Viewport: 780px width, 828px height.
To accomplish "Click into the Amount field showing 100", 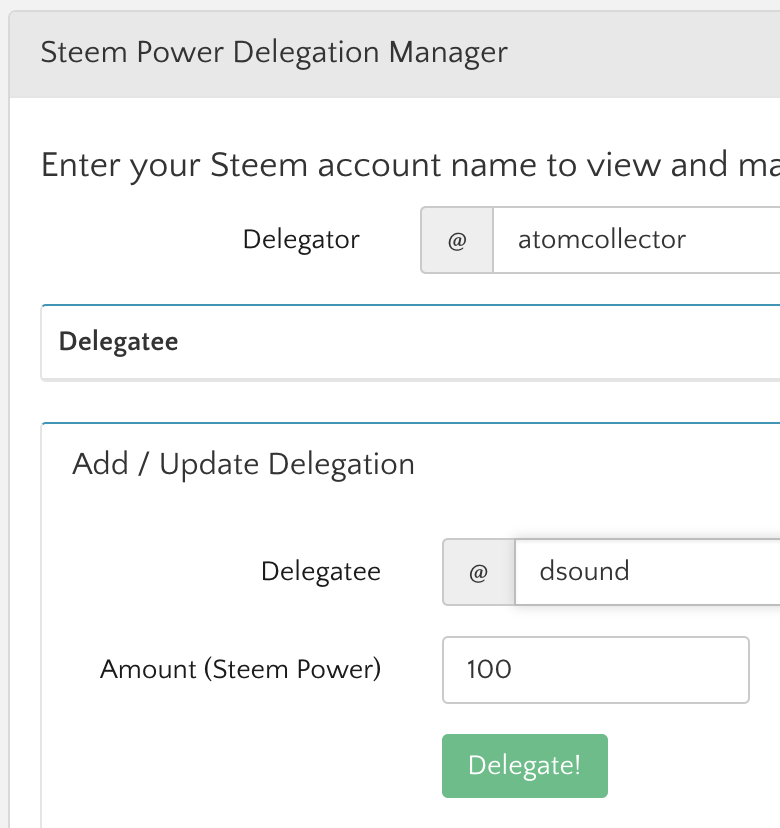I will [x=596, y=670].
